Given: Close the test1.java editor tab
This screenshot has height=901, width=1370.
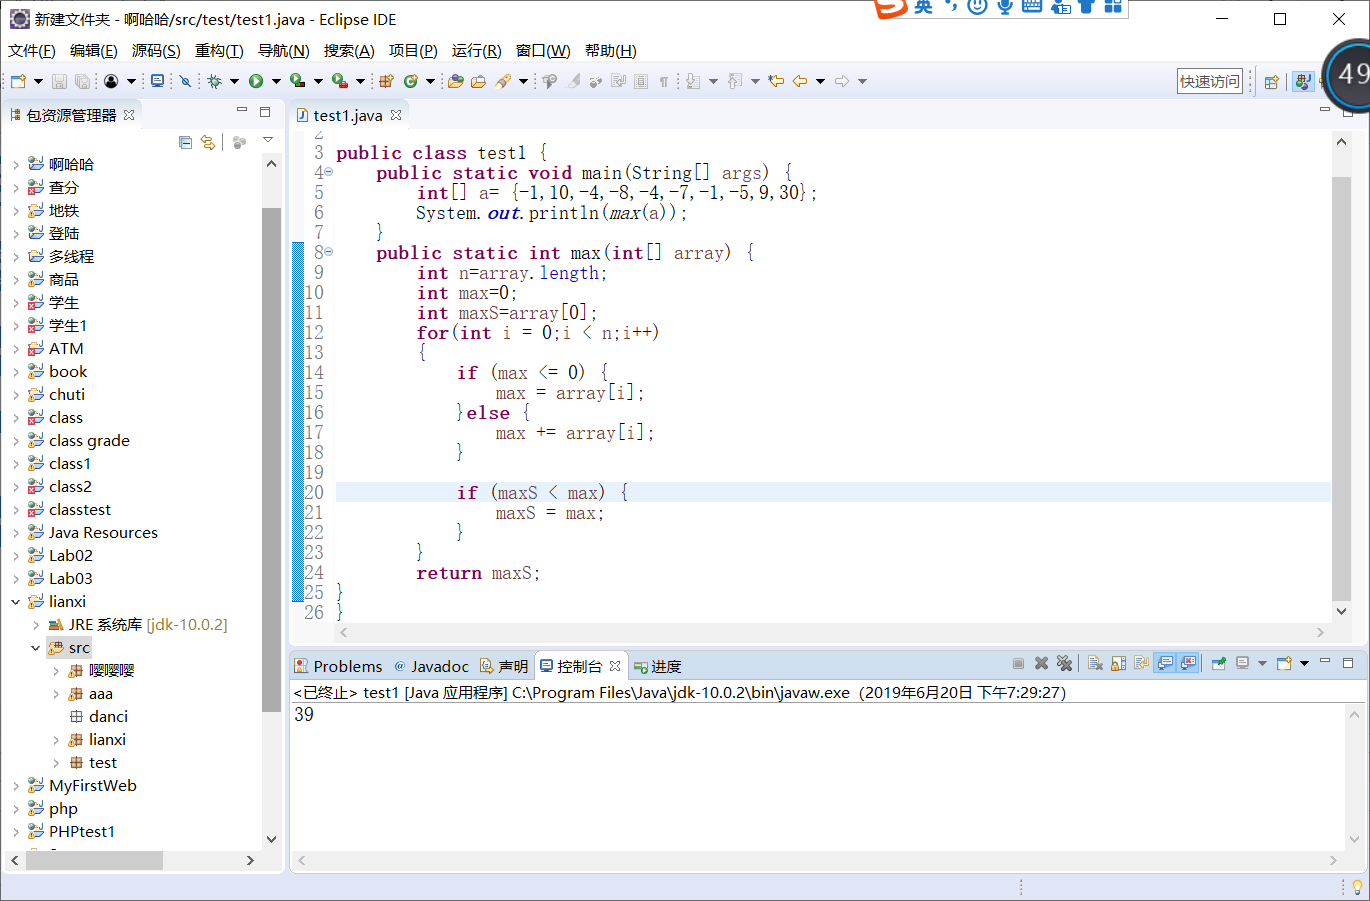Looking at the screenshot, I should pos(396,115).
